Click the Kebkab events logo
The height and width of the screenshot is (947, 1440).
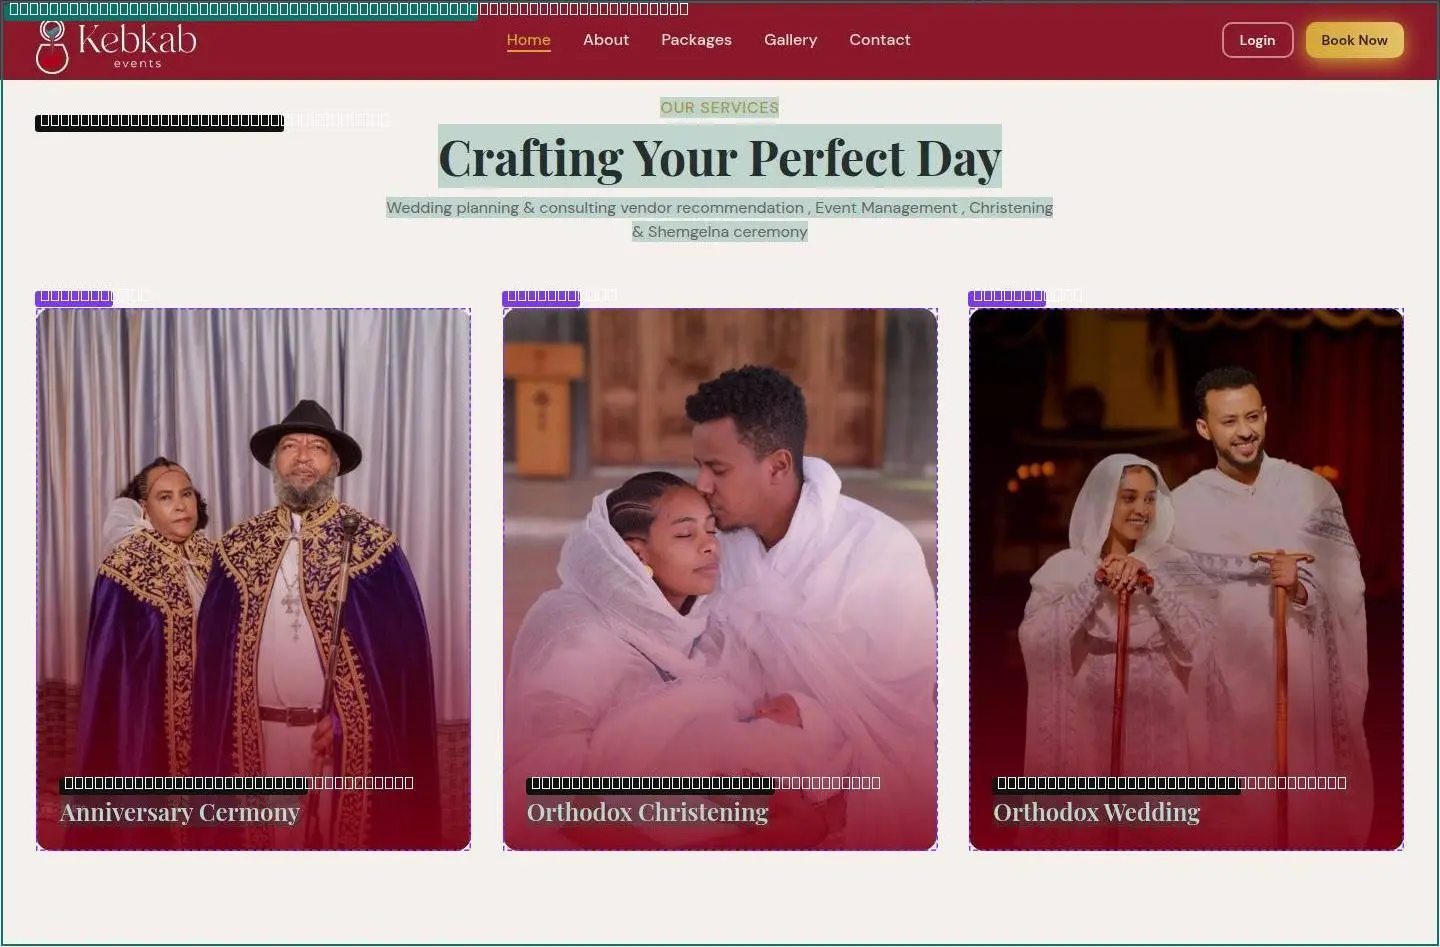(x=116, y=45)
